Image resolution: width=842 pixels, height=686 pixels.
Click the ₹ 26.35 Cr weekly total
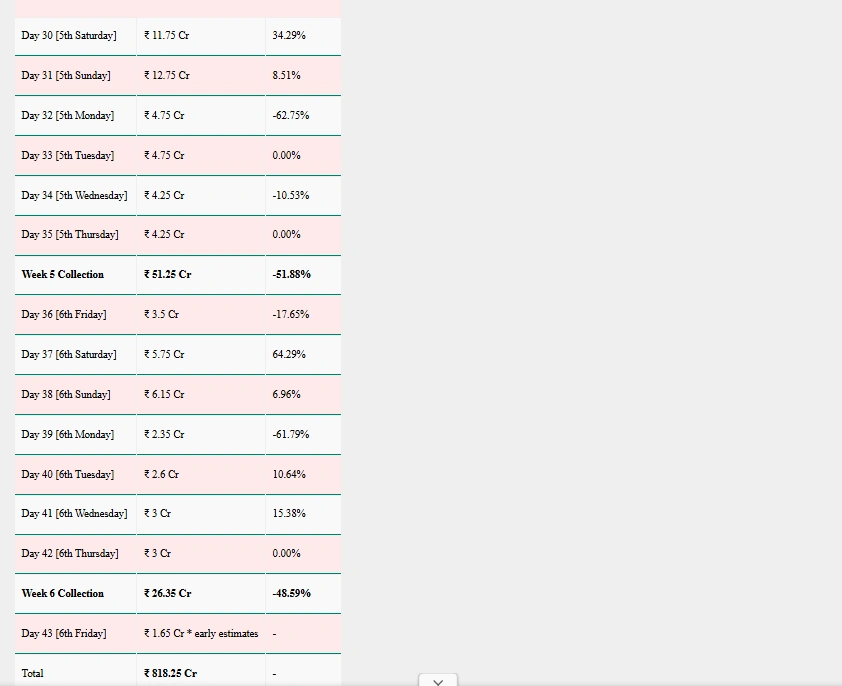[x=168, y=594]
